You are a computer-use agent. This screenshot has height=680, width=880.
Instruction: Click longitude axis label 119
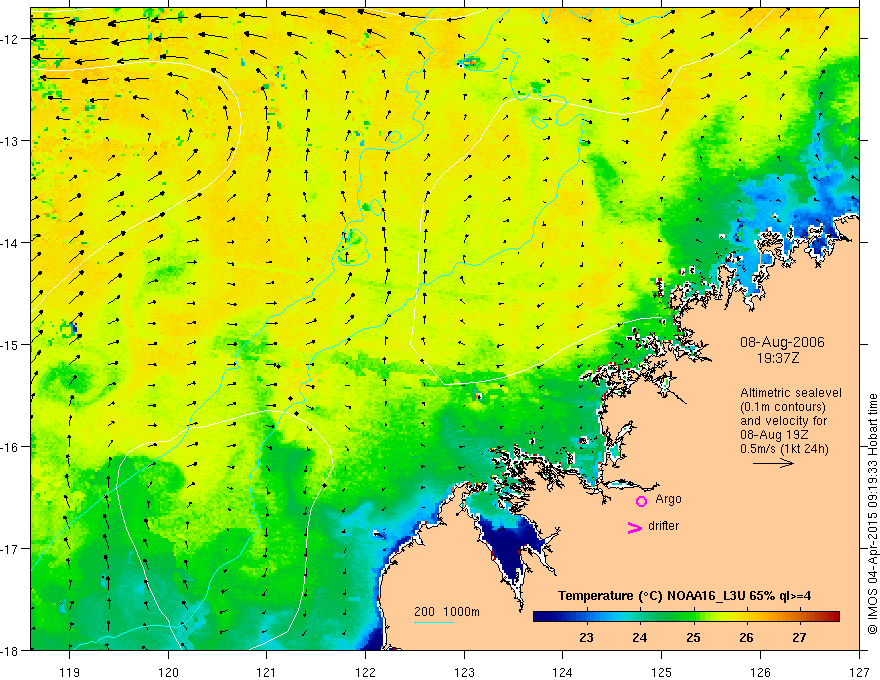[x=69, y=672]
